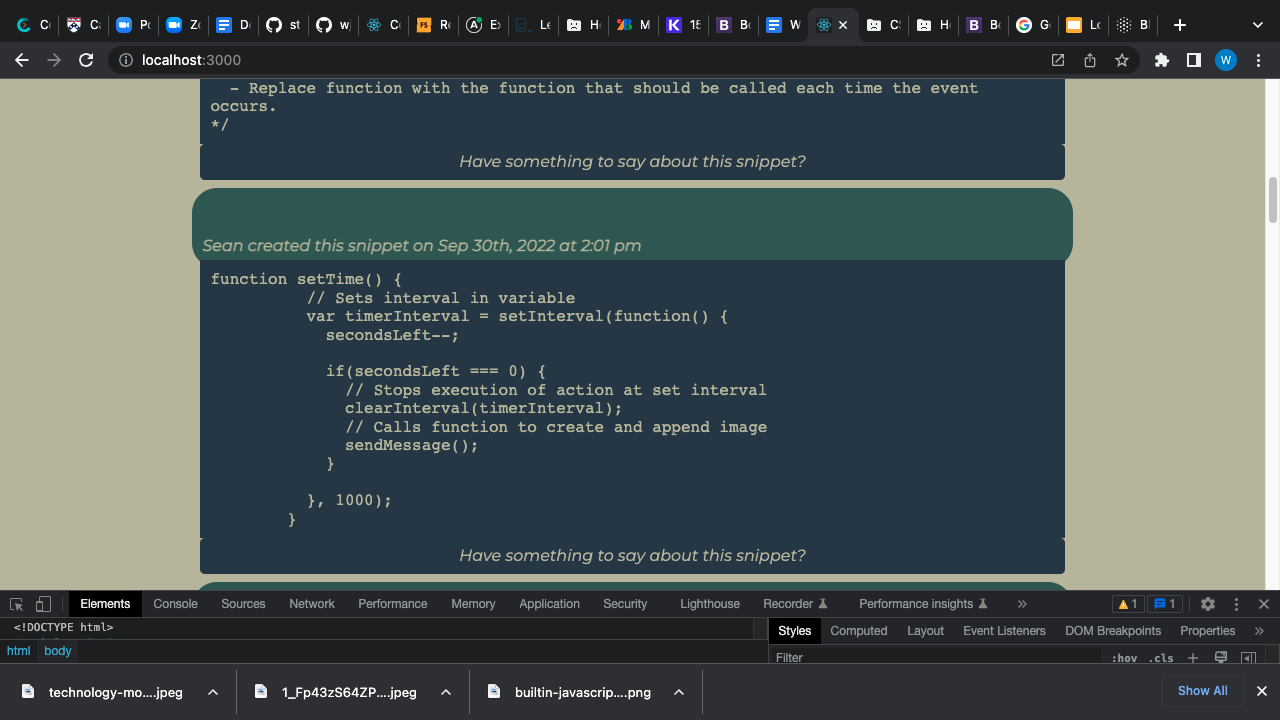Open a new browser tab
This screenshot has width=1280, height=720.
(x=1180, y=25)
